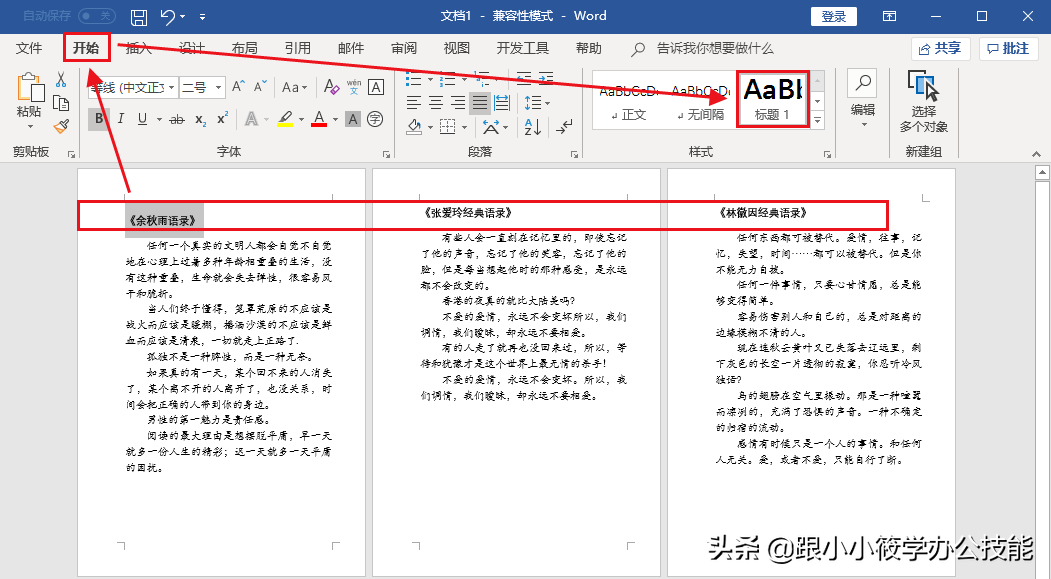This screenshot has height=579, width=1051.
Task: Toggle center alignment in paragraph group
Action: click(436, 102)
